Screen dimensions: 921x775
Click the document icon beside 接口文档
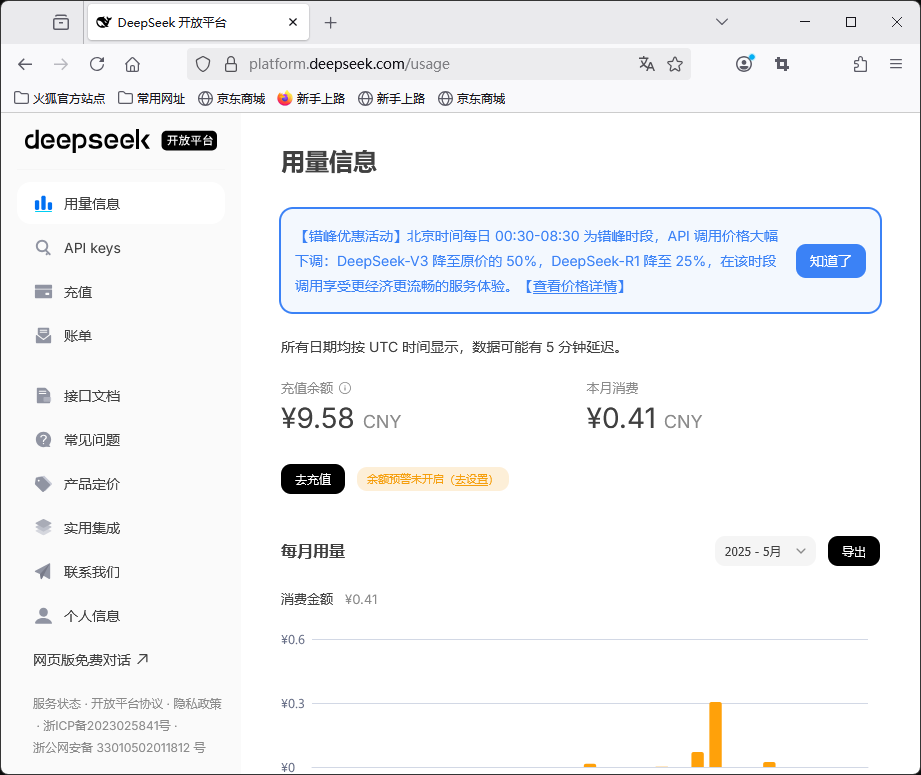43,395
